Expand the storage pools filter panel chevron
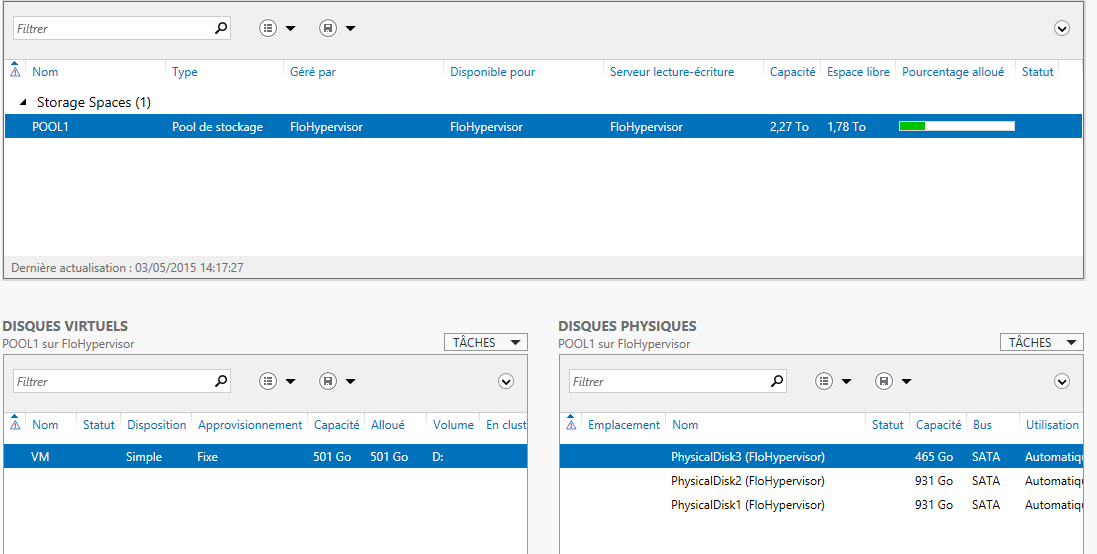This screenshot has width=1097, height=554. [1062, 29]
